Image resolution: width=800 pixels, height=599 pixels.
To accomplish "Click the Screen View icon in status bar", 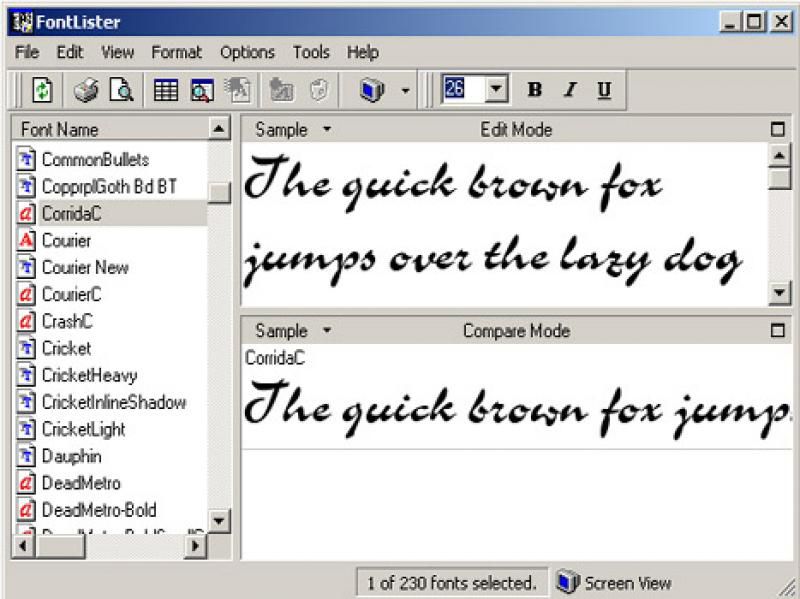I will click(568, 582).
